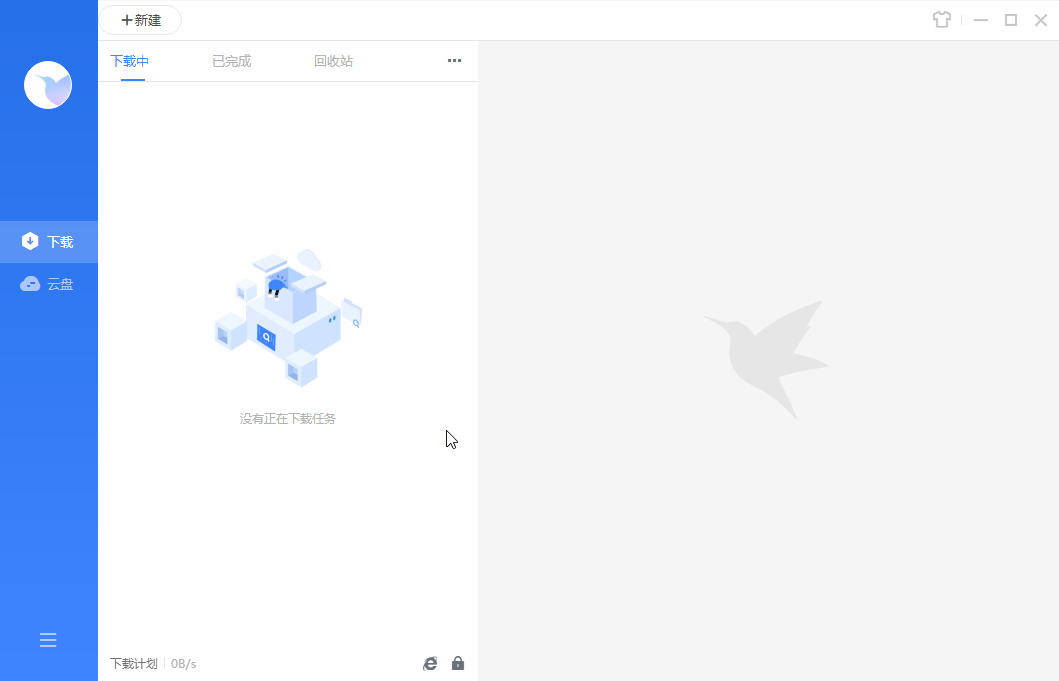Close the download manager window
Image resolution: width=1059 pixels, height=681 pixels.
1041,20
